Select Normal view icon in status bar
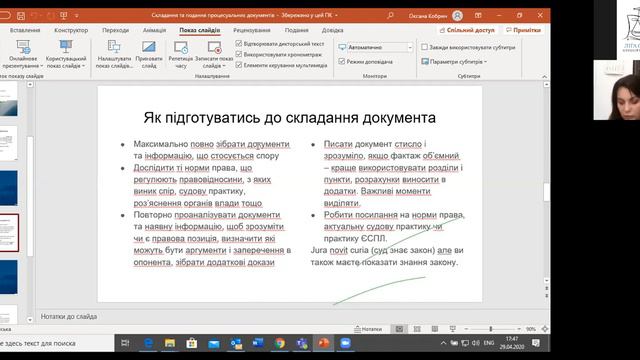640x360 pixels. pos(399,329)
